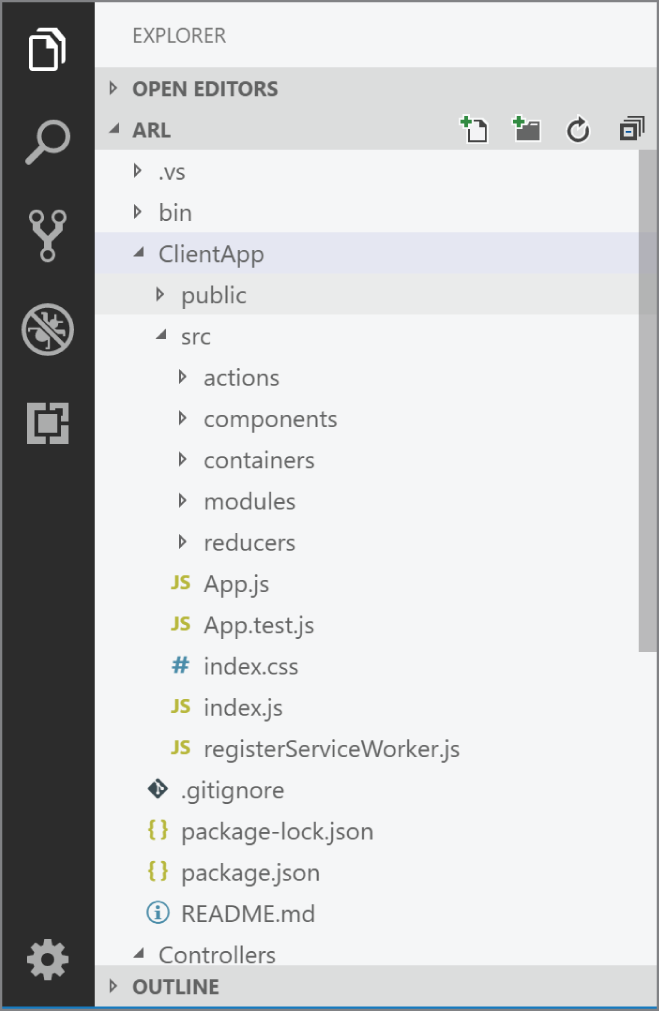Open the Debug view icon
The height and width of the screenshot is (1011, 659).
click(x=46, y=330)
